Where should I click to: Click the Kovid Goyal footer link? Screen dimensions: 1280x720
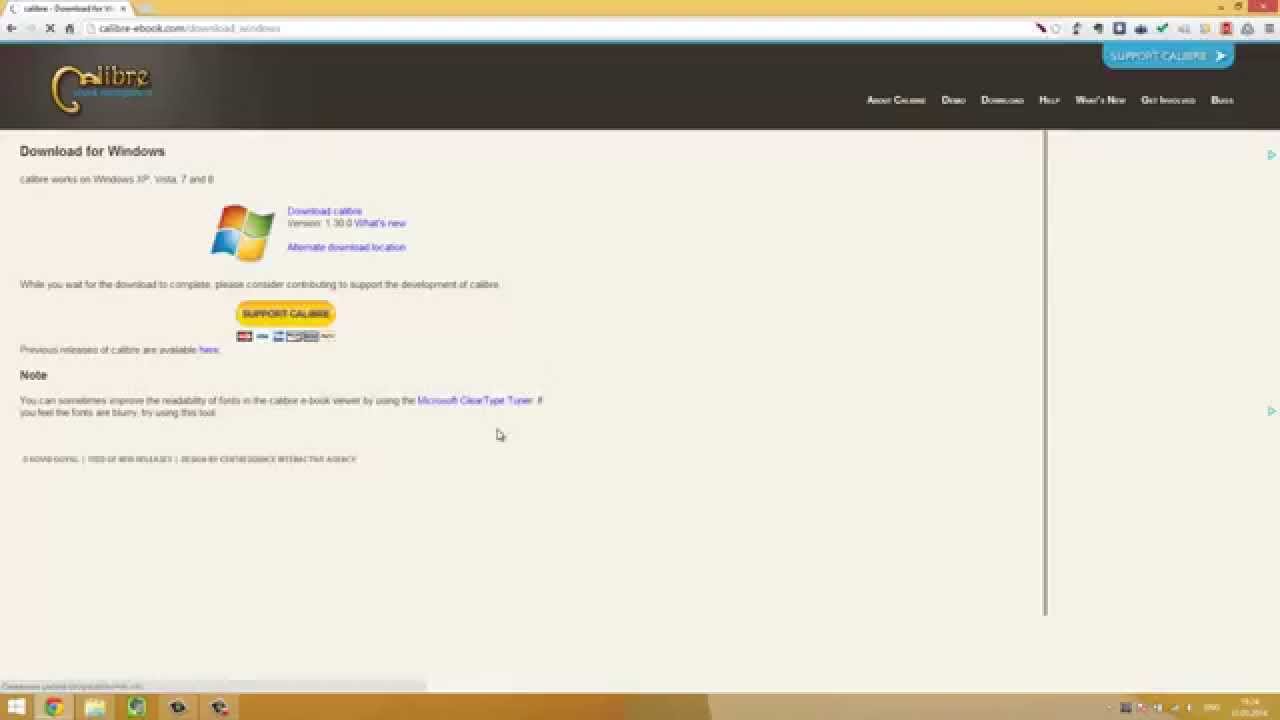(50, 459)
